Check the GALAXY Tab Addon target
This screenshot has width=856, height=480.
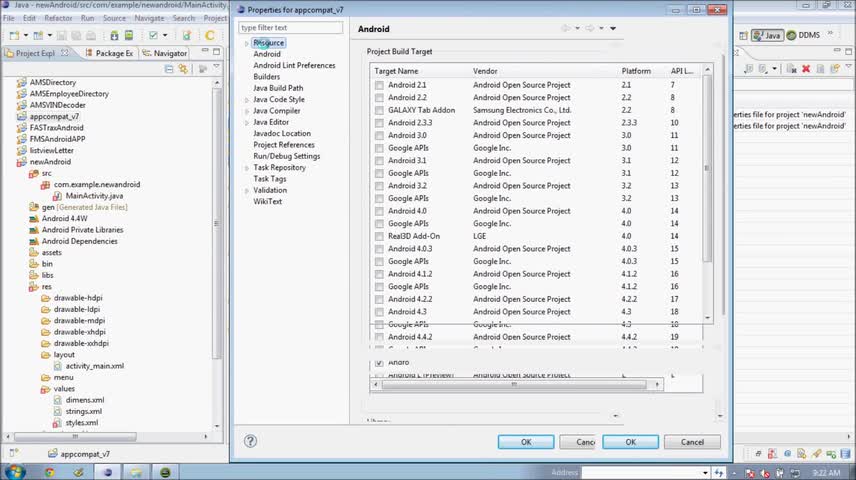[x=379, y=110]
